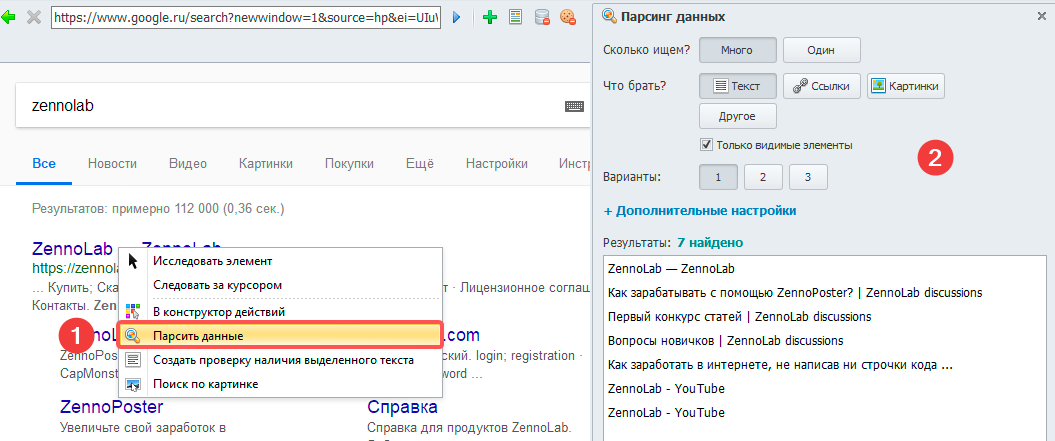Open the Ещё dropdown in search tabs
The image size is (1055, 441).
pos(420,164)
